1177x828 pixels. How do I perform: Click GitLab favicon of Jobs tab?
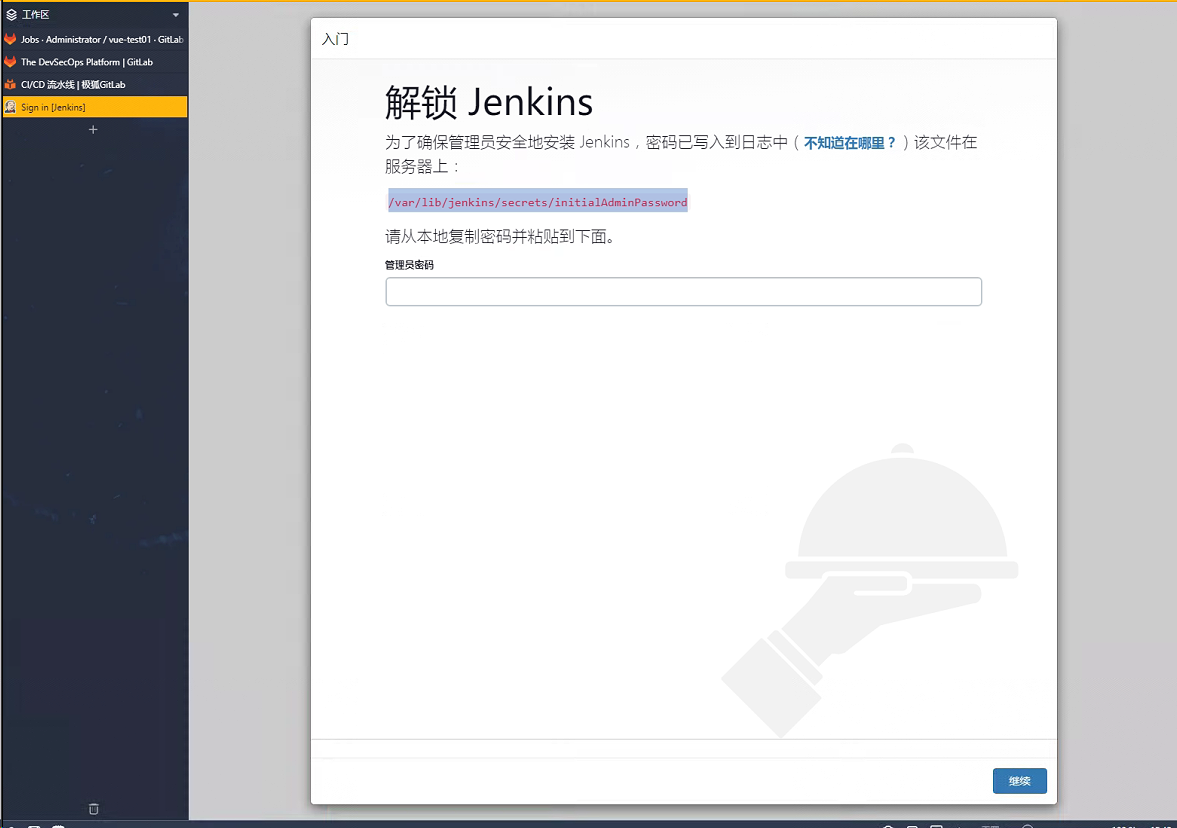point(11,39)
